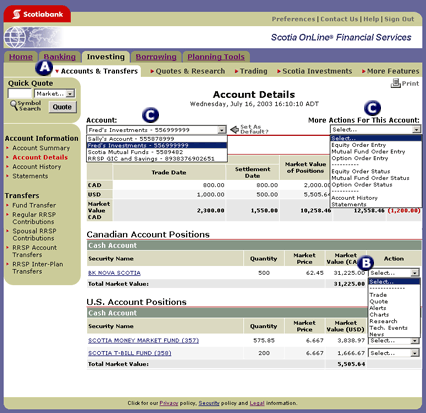Click the Quote button

click(62, 107)
